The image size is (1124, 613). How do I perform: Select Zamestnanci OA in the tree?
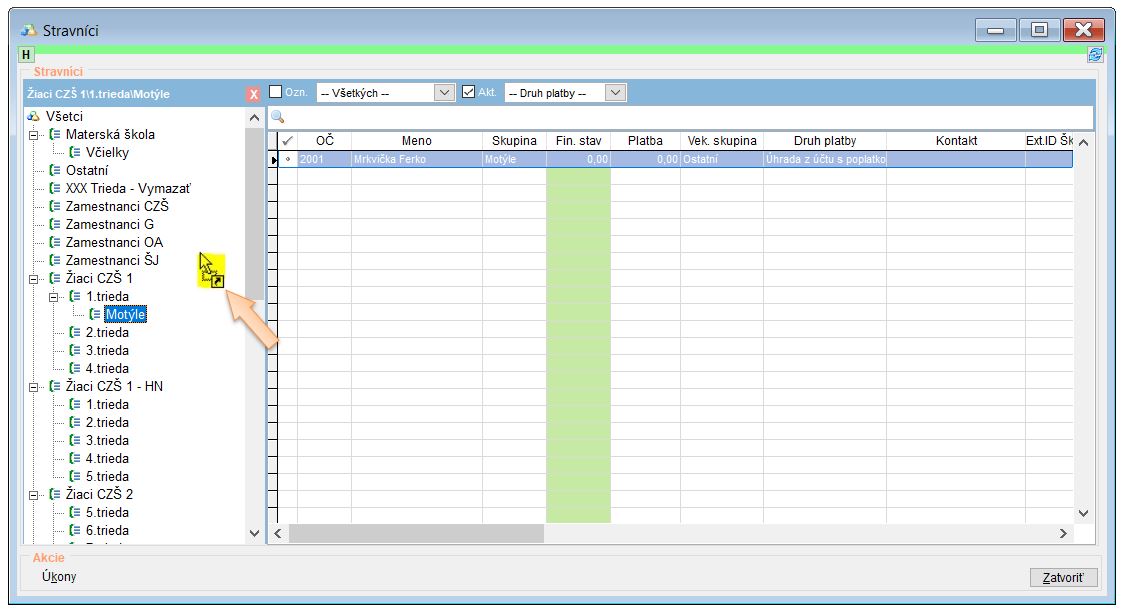[114, 243]
